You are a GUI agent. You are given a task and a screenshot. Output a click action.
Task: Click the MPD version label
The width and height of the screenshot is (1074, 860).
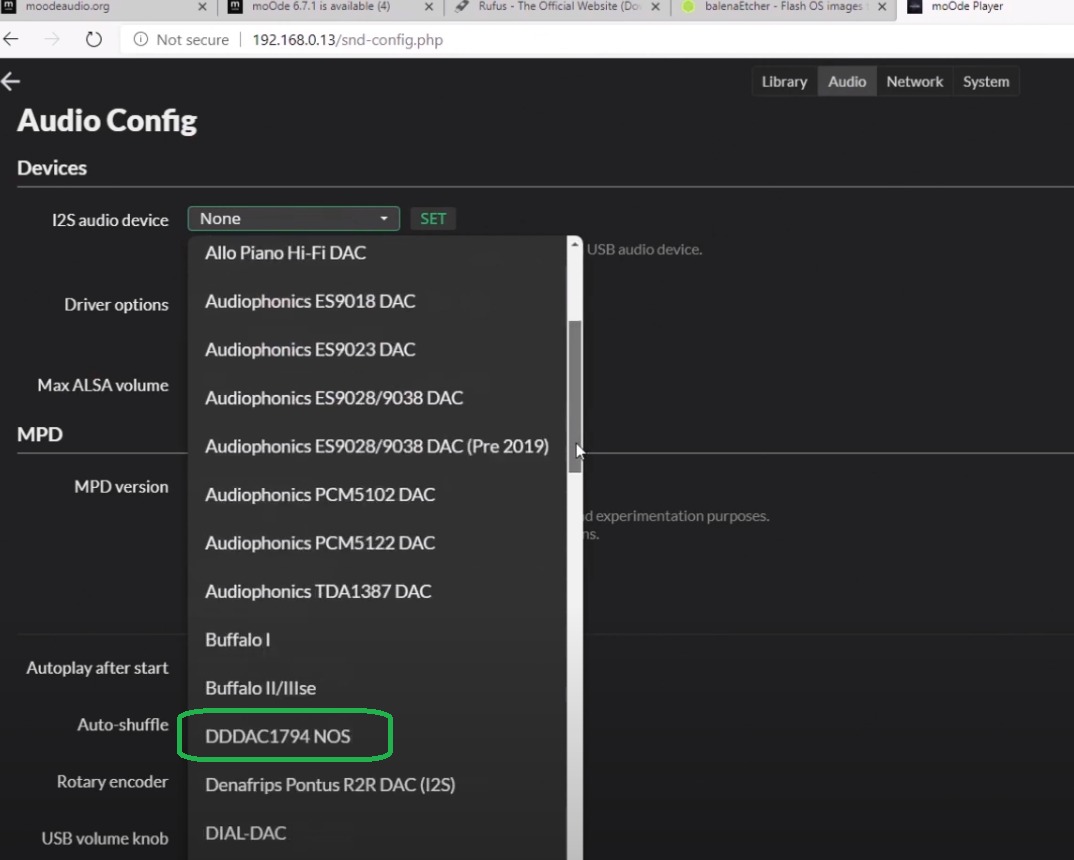tap(121, 487)
